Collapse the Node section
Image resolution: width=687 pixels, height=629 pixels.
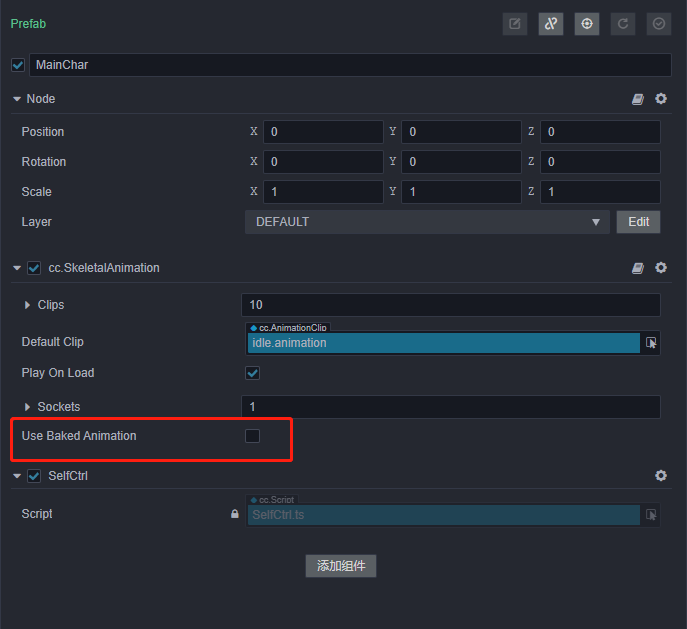click(17, 99)
